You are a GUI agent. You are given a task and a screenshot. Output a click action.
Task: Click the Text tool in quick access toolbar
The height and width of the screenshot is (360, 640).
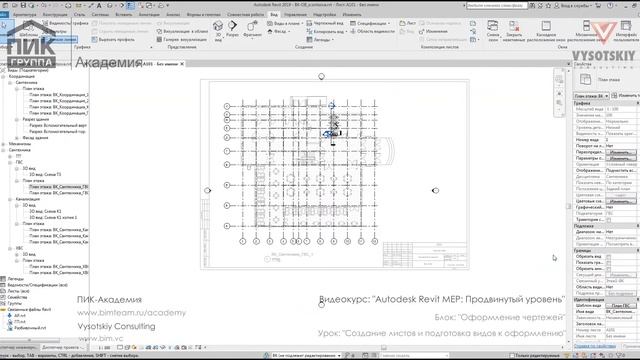(99, 5)
